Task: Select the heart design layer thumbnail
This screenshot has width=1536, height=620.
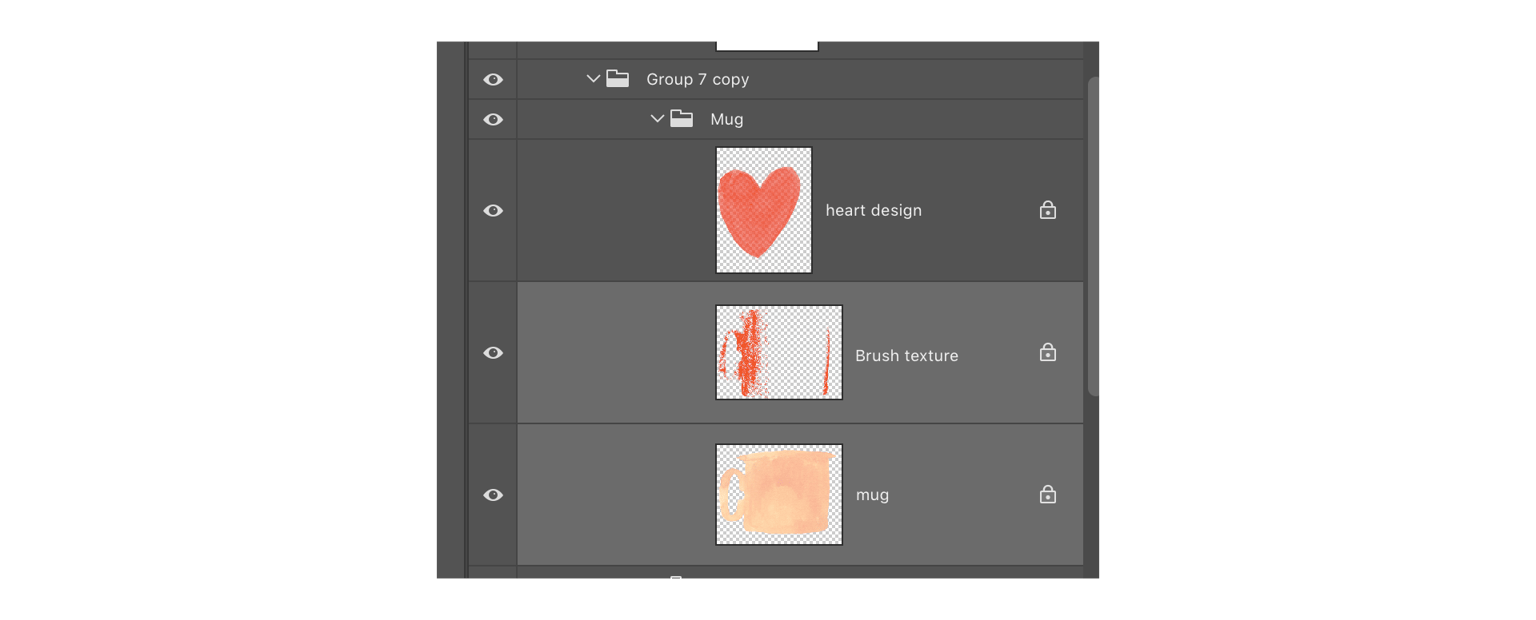Action: click(764, 210)
